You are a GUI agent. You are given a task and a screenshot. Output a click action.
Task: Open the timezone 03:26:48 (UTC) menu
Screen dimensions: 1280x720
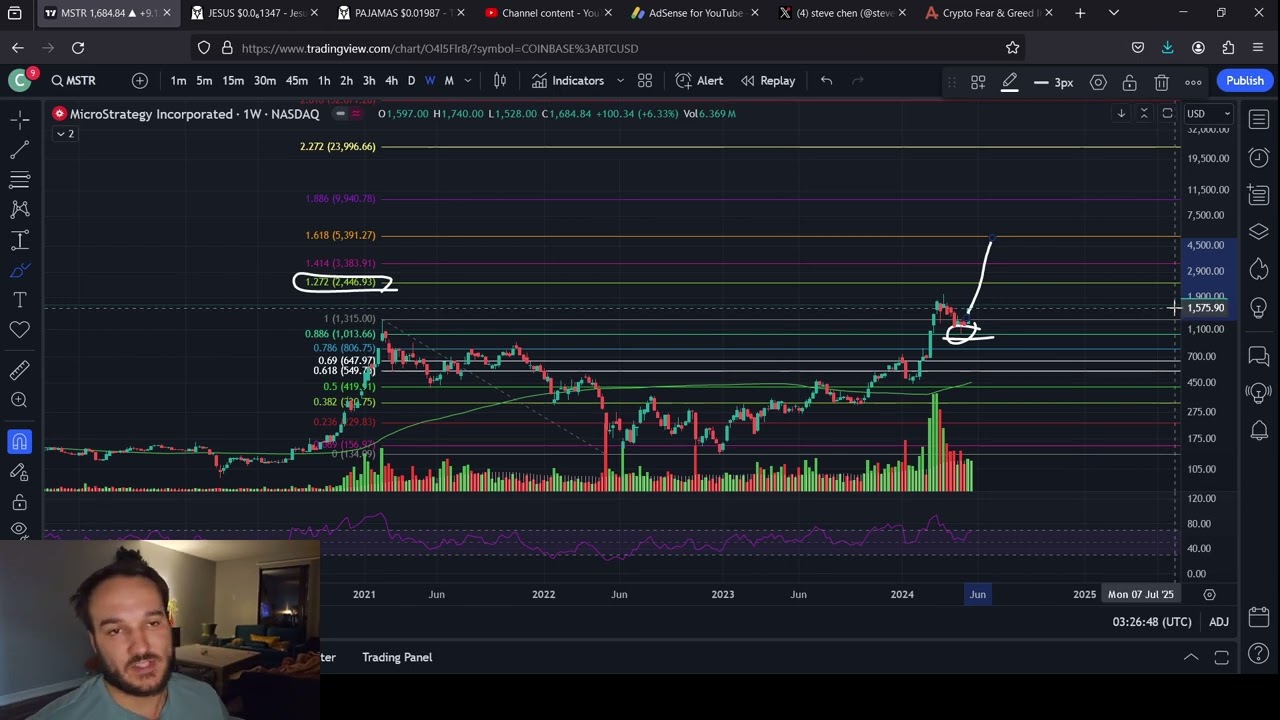point(1152,622)
